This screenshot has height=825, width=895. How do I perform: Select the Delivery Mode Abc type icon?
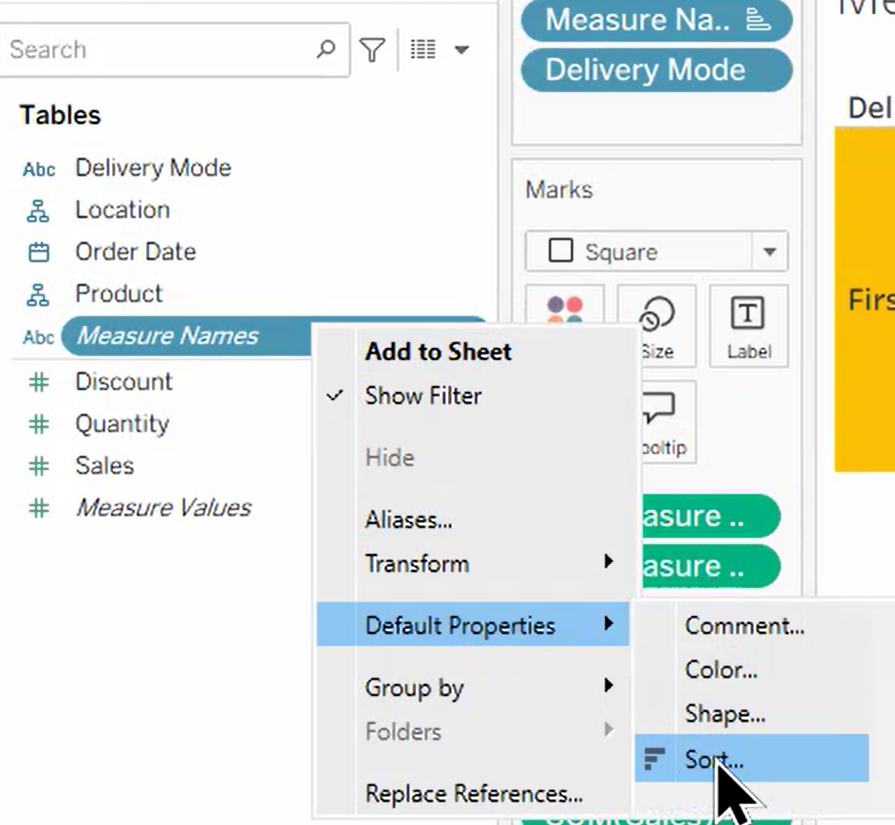39,169
